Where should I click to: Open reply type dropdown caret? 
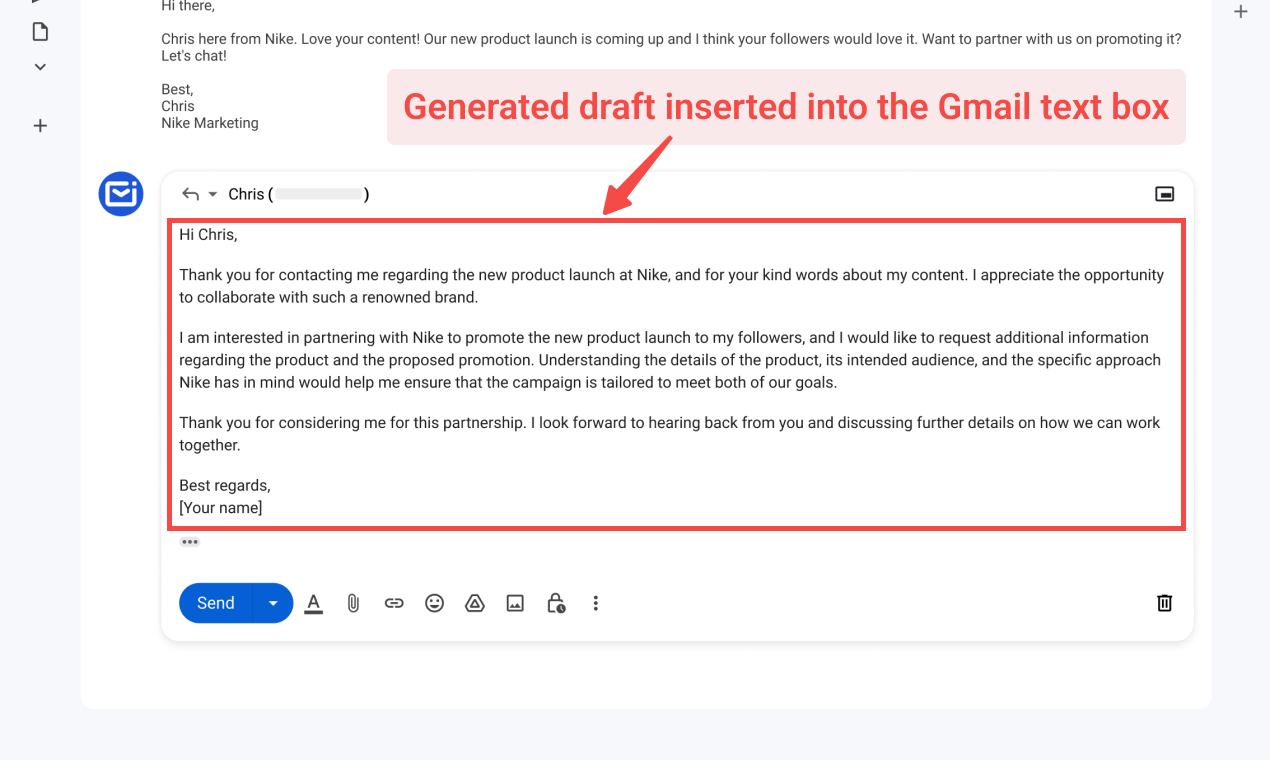coord(212,194)
